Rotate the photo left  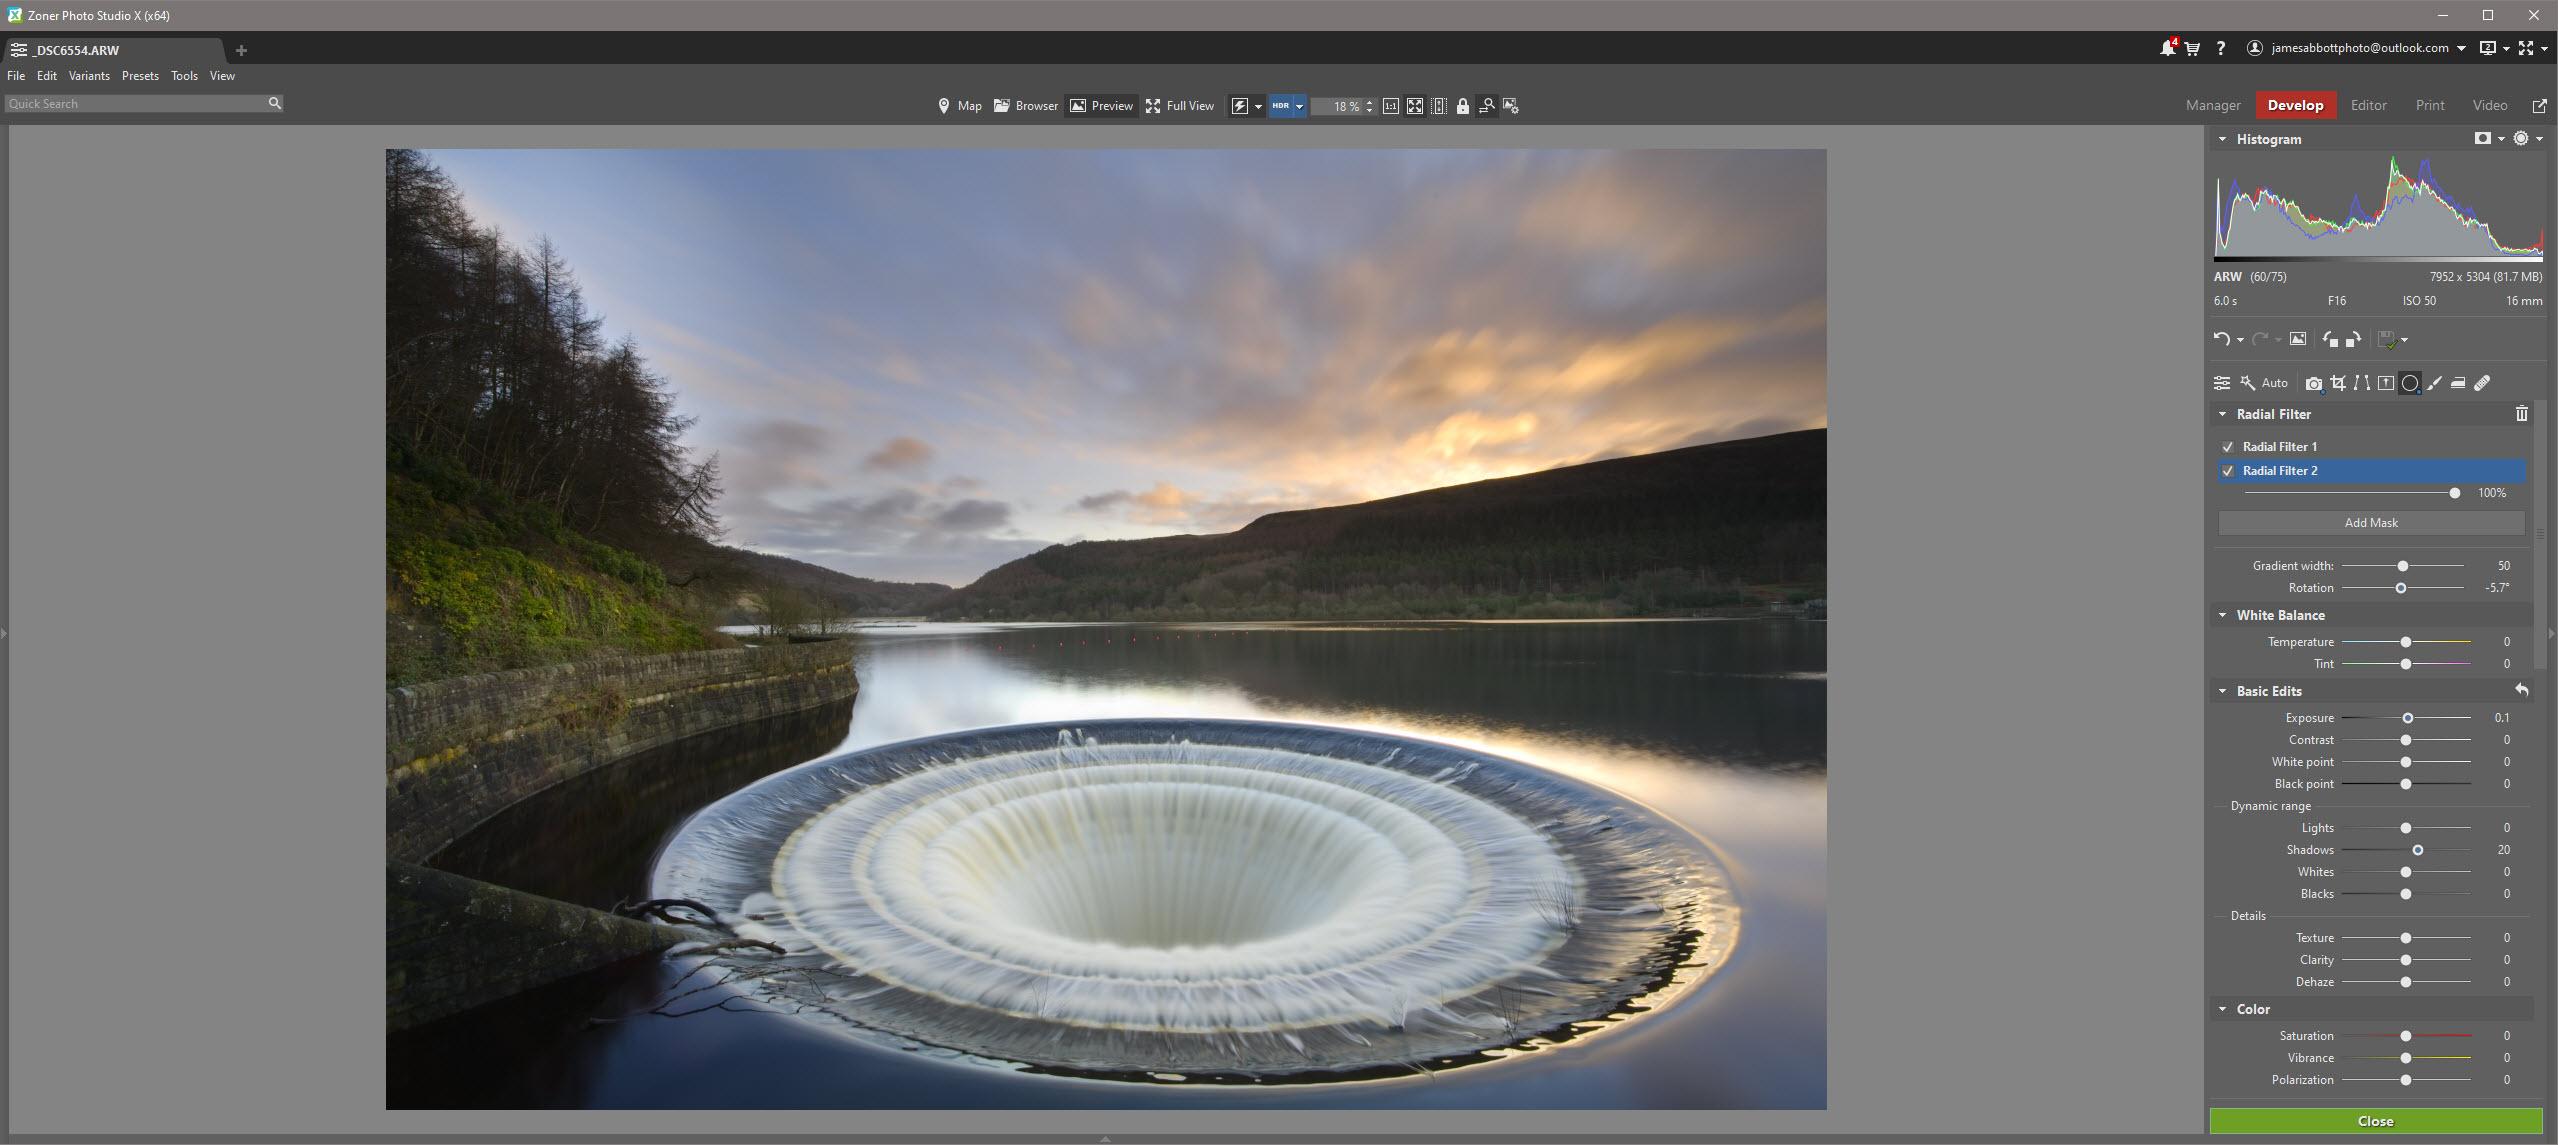(2330, 339)
